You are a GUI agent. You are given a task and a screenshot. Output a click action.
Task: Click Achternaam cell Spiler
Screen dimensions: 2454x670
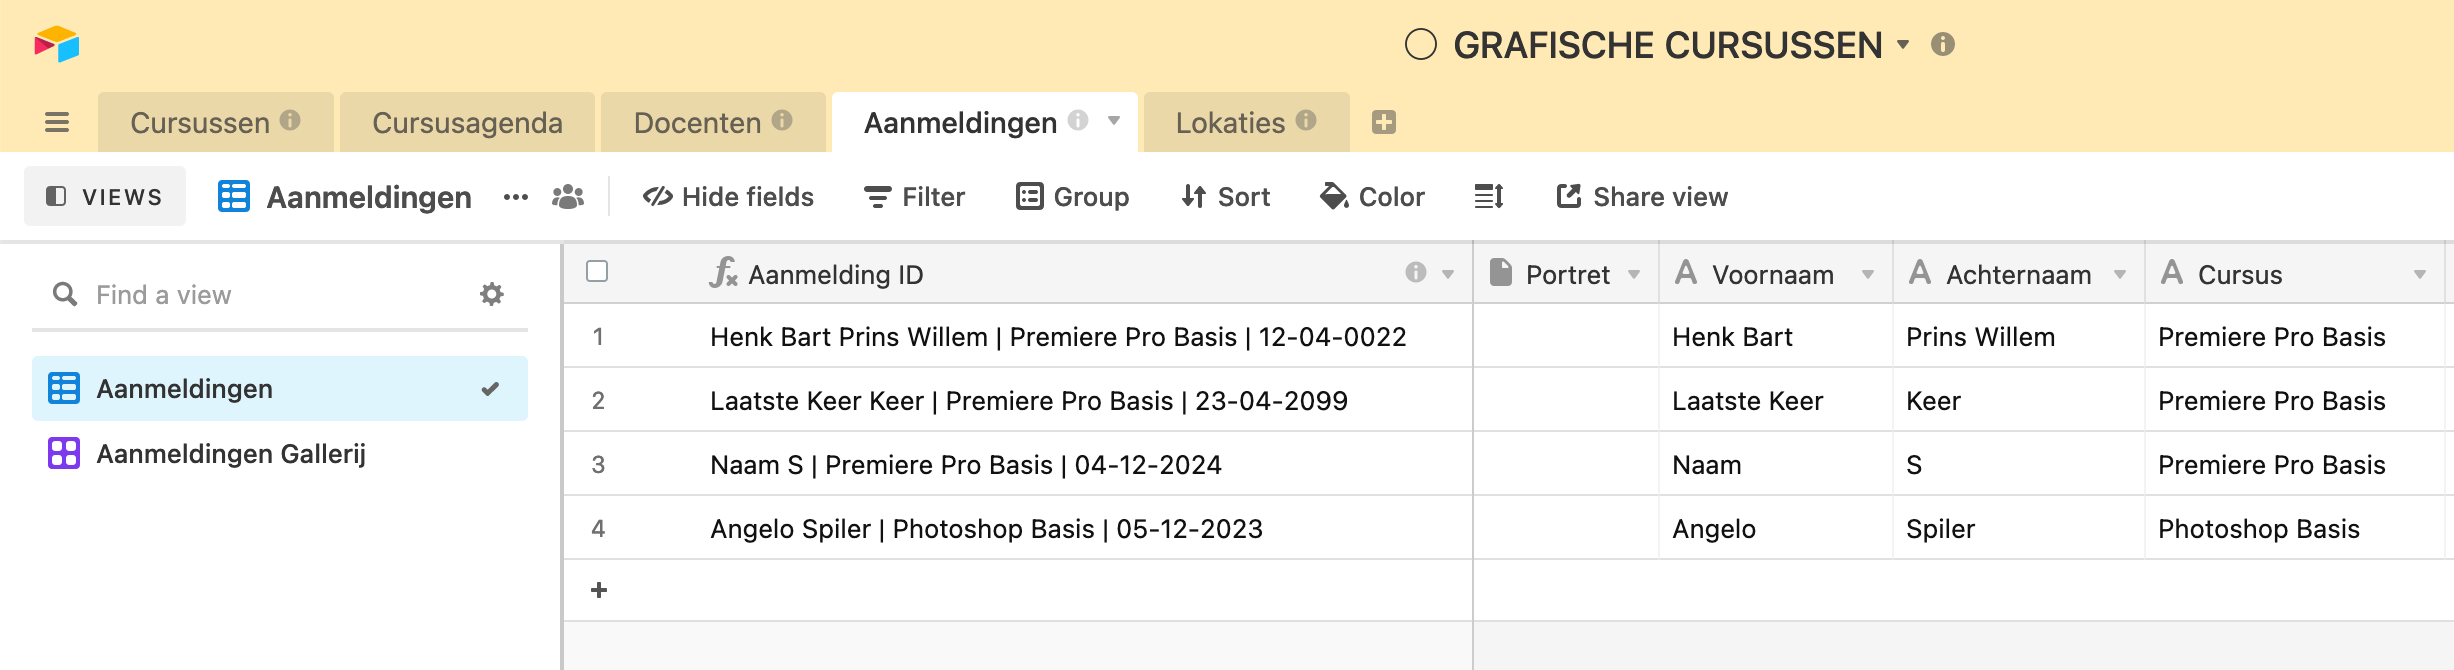point(2019,529)
